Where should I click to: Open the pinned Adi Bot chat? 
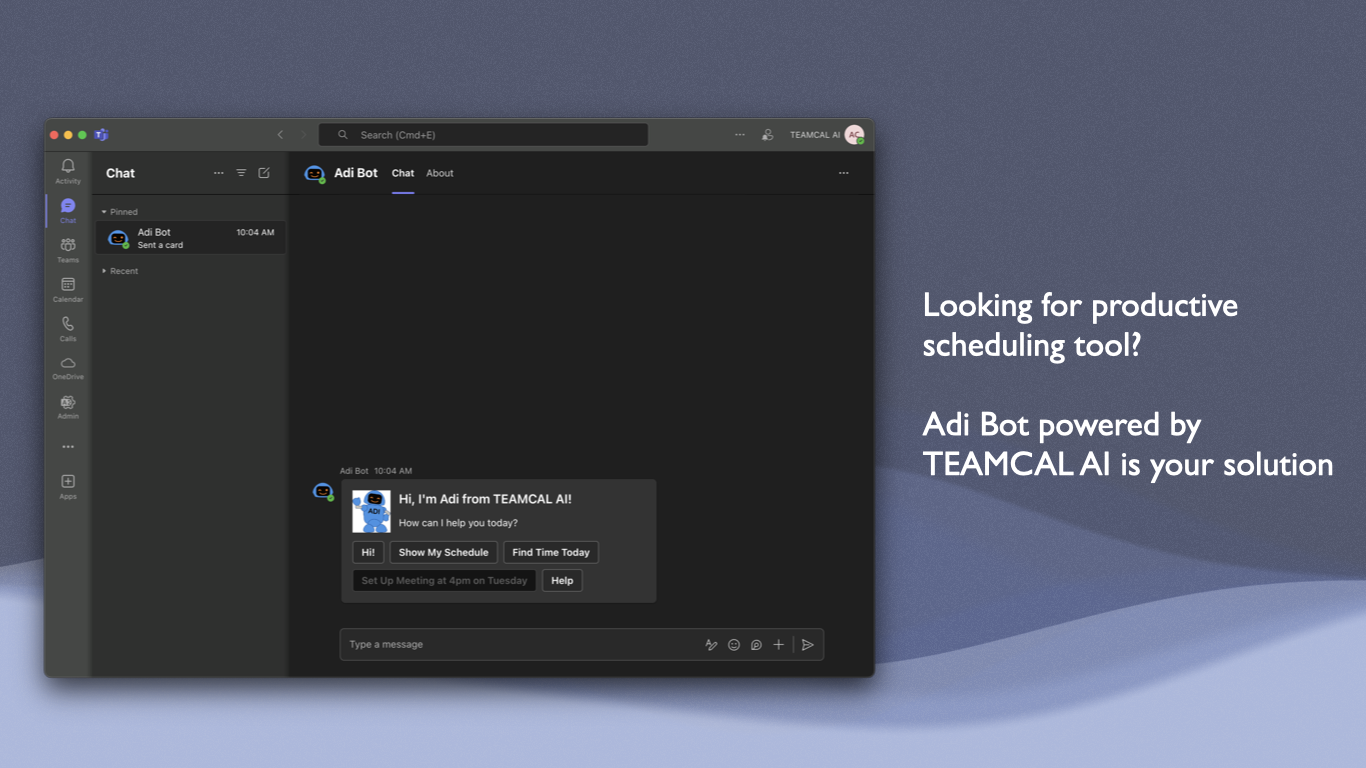tap(191, 238)
